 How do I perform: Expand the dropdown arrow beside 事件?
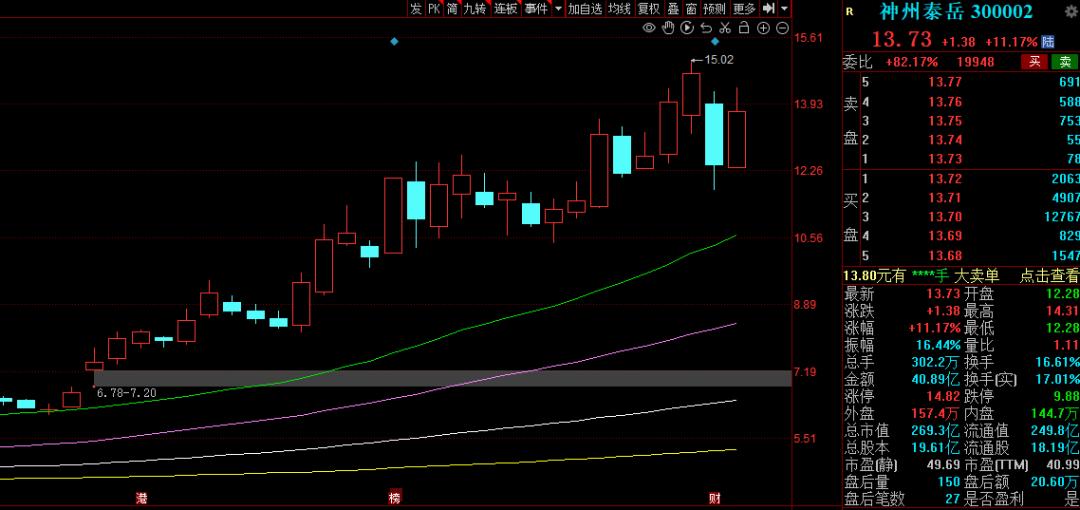(558, 9)
